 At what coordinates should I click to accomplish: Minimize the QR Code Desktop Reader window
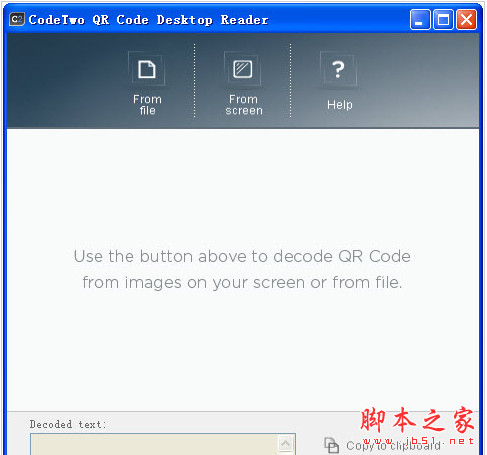(420, 20)
